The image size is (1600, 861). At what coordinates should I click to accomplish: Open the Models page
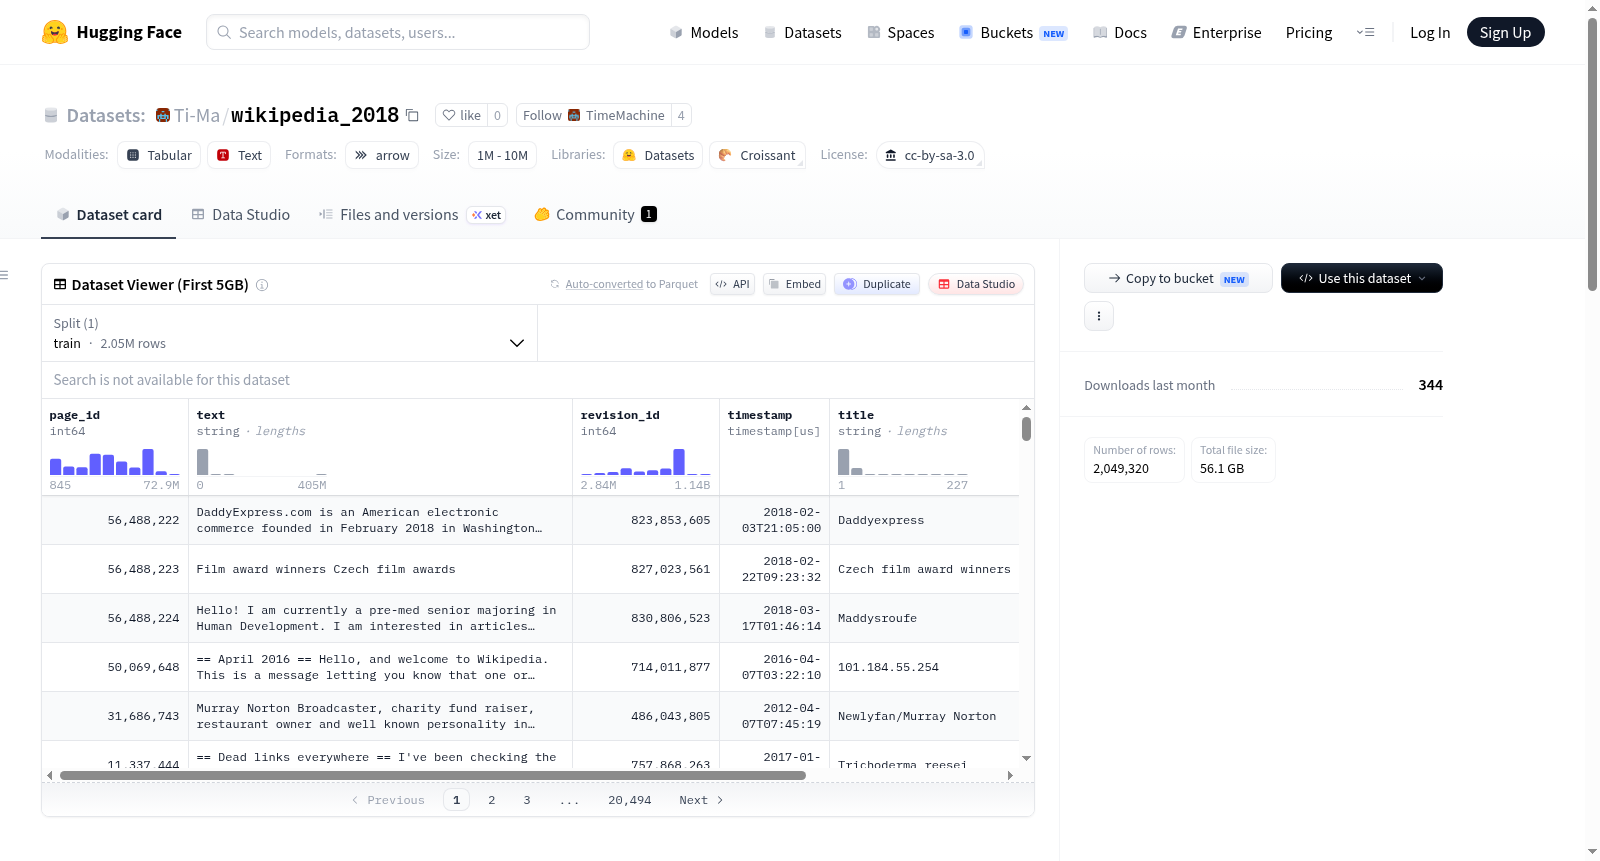pyautogui.click(x=704, y=32)
